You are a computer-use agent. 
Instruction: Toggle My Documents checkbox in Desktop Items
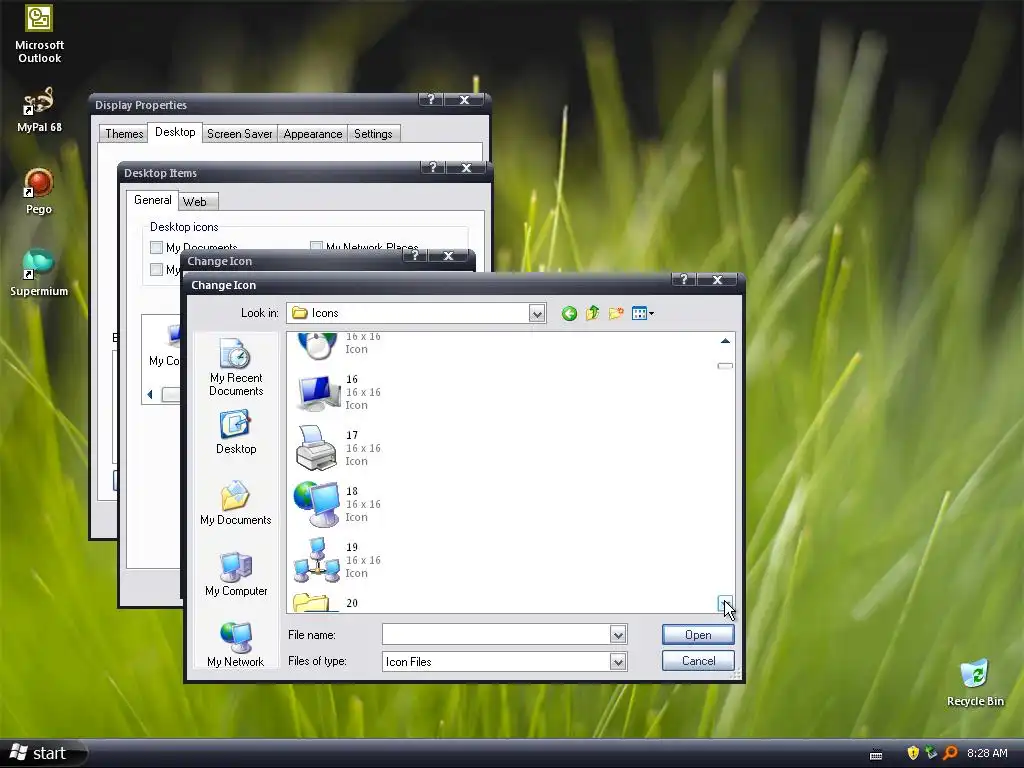tap(156, 248)
